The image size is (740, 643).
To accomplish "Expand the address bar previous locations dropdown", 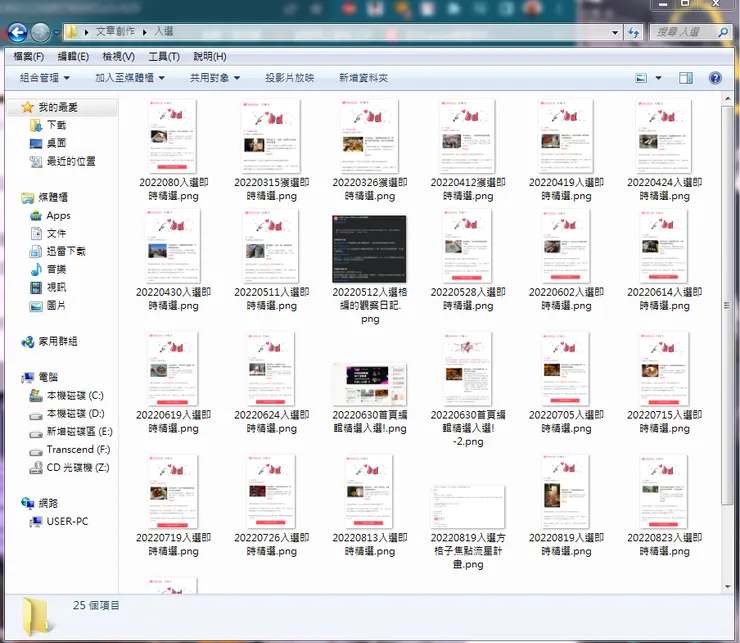I will [x=615, y=32].
